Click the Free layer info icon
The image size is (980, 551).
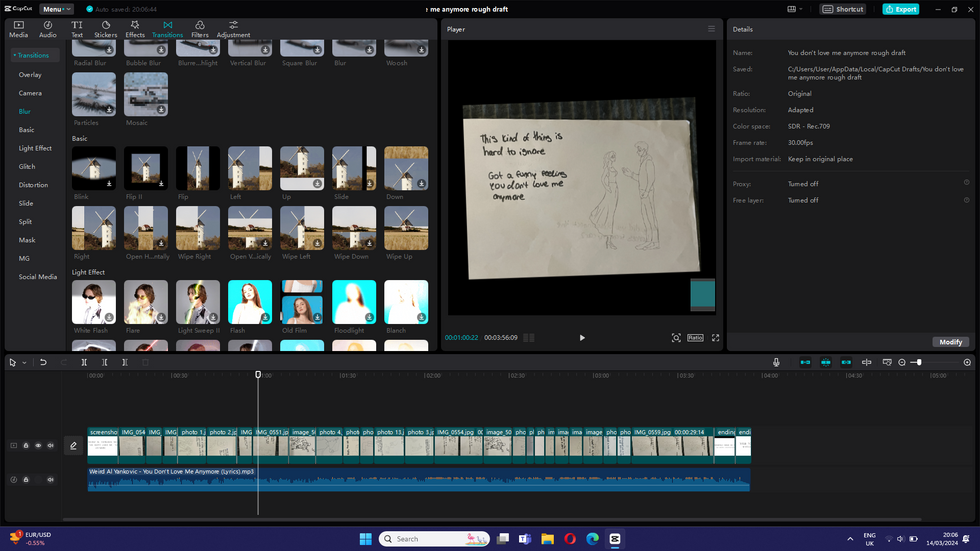pyautogui.click(x=966, y=200)
